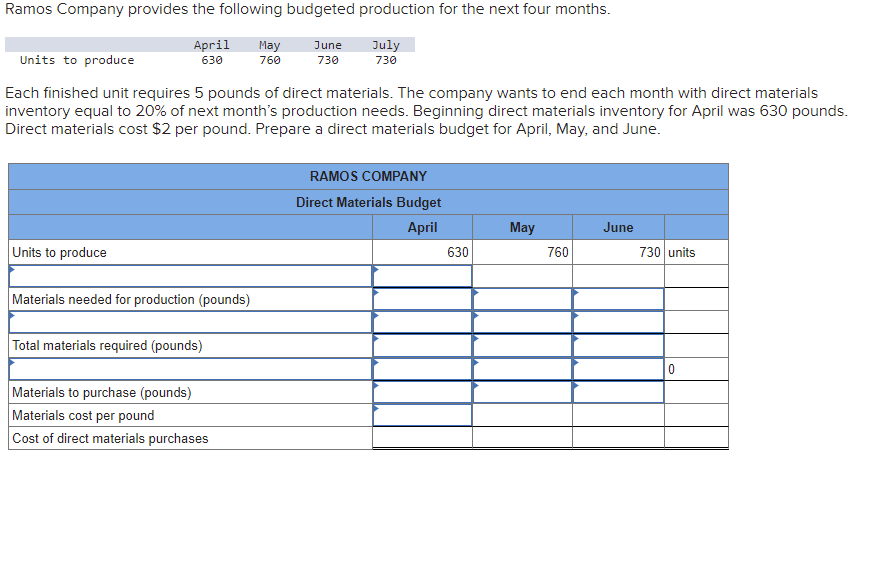Viewport: 882px width, 571px height.
Task: Click the 730 value in budget Units to produce row
Action: point(650,253)
